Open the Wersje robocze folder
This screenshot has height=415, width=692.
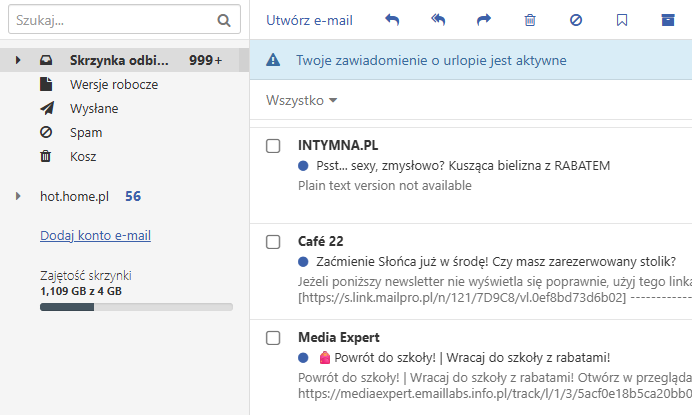[x=114, y=84]
